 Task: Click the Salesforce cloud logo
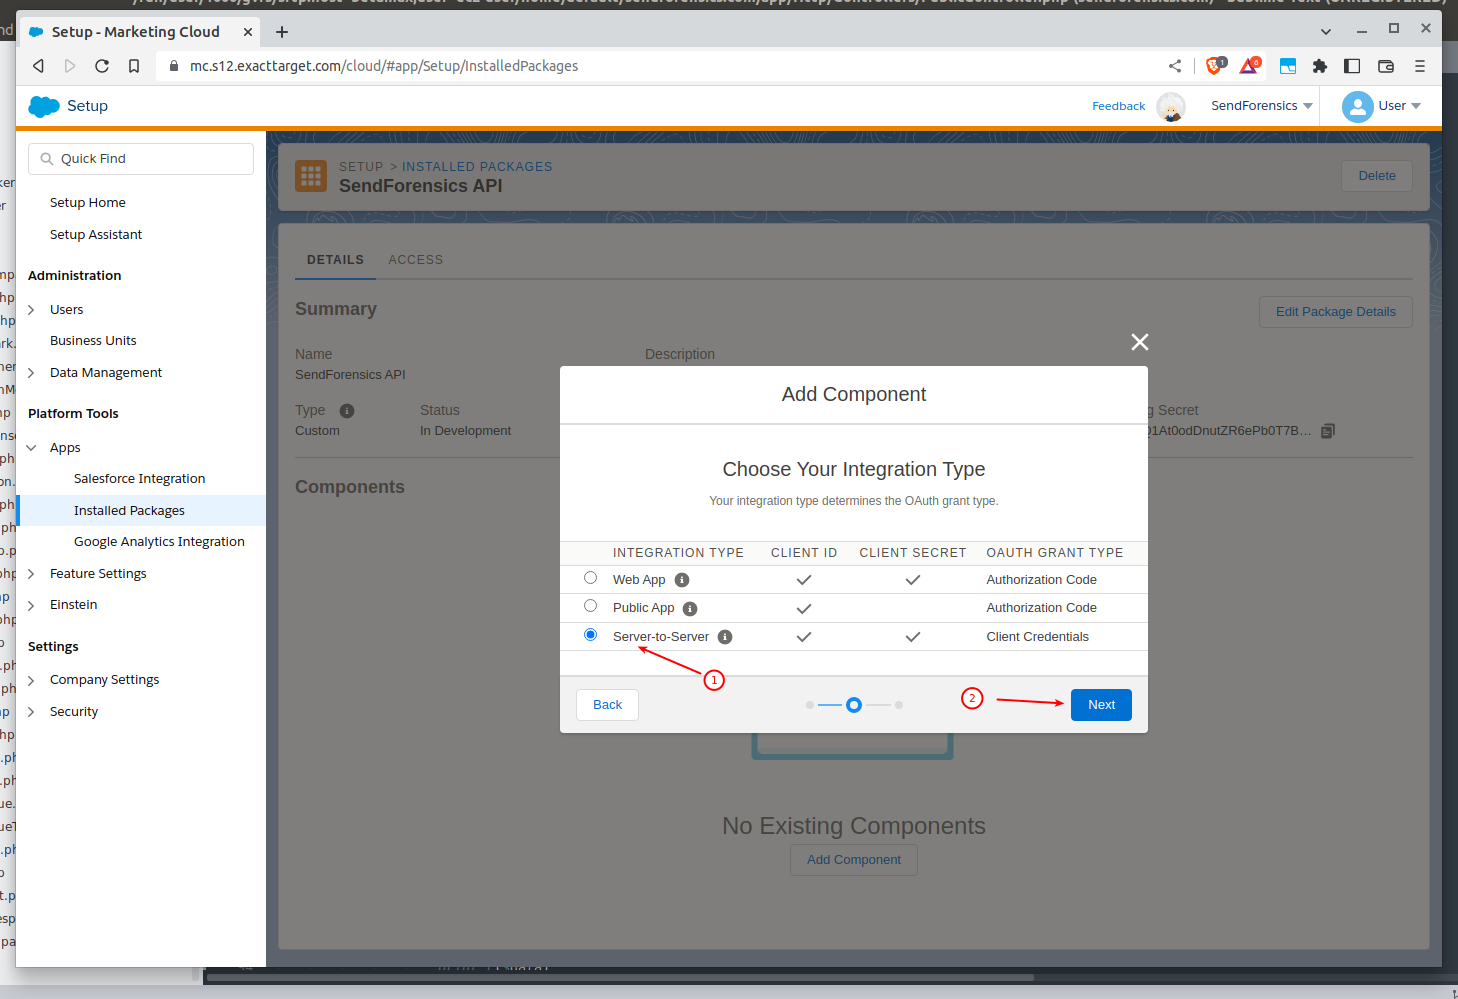pyautogui.click(x=44, y=106)
